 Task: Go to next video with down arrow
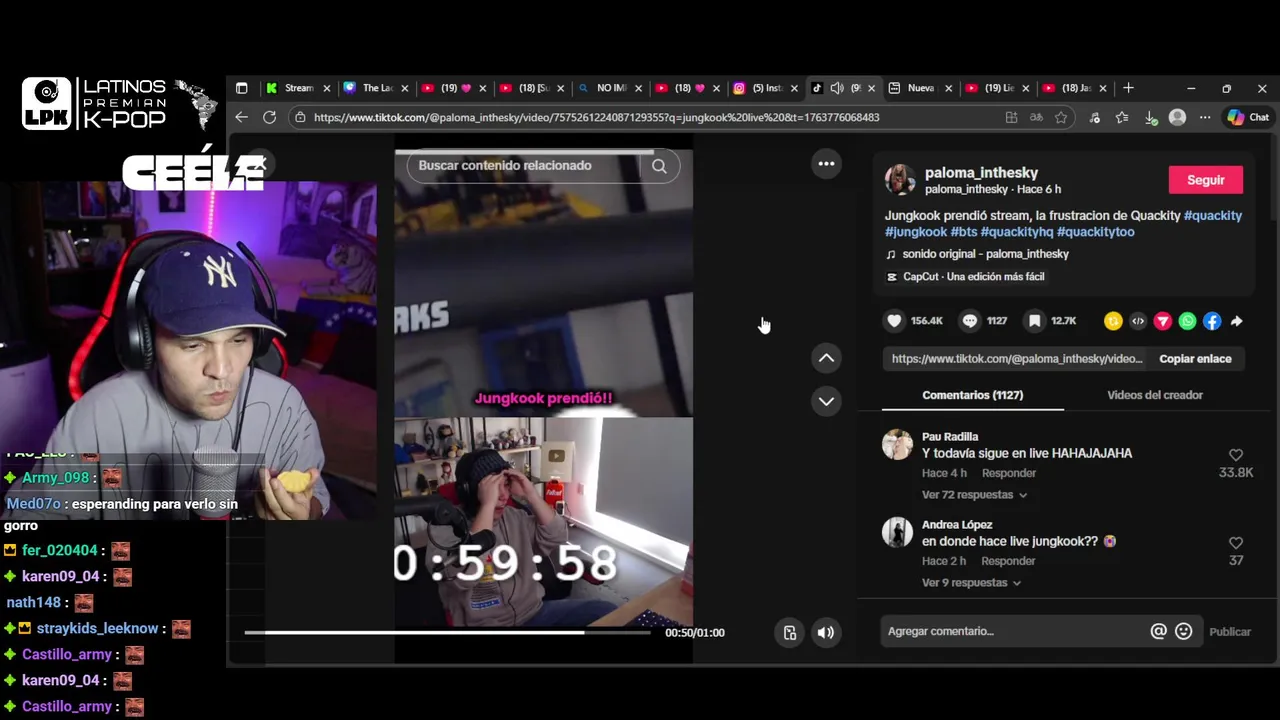[x=826, y=401]
